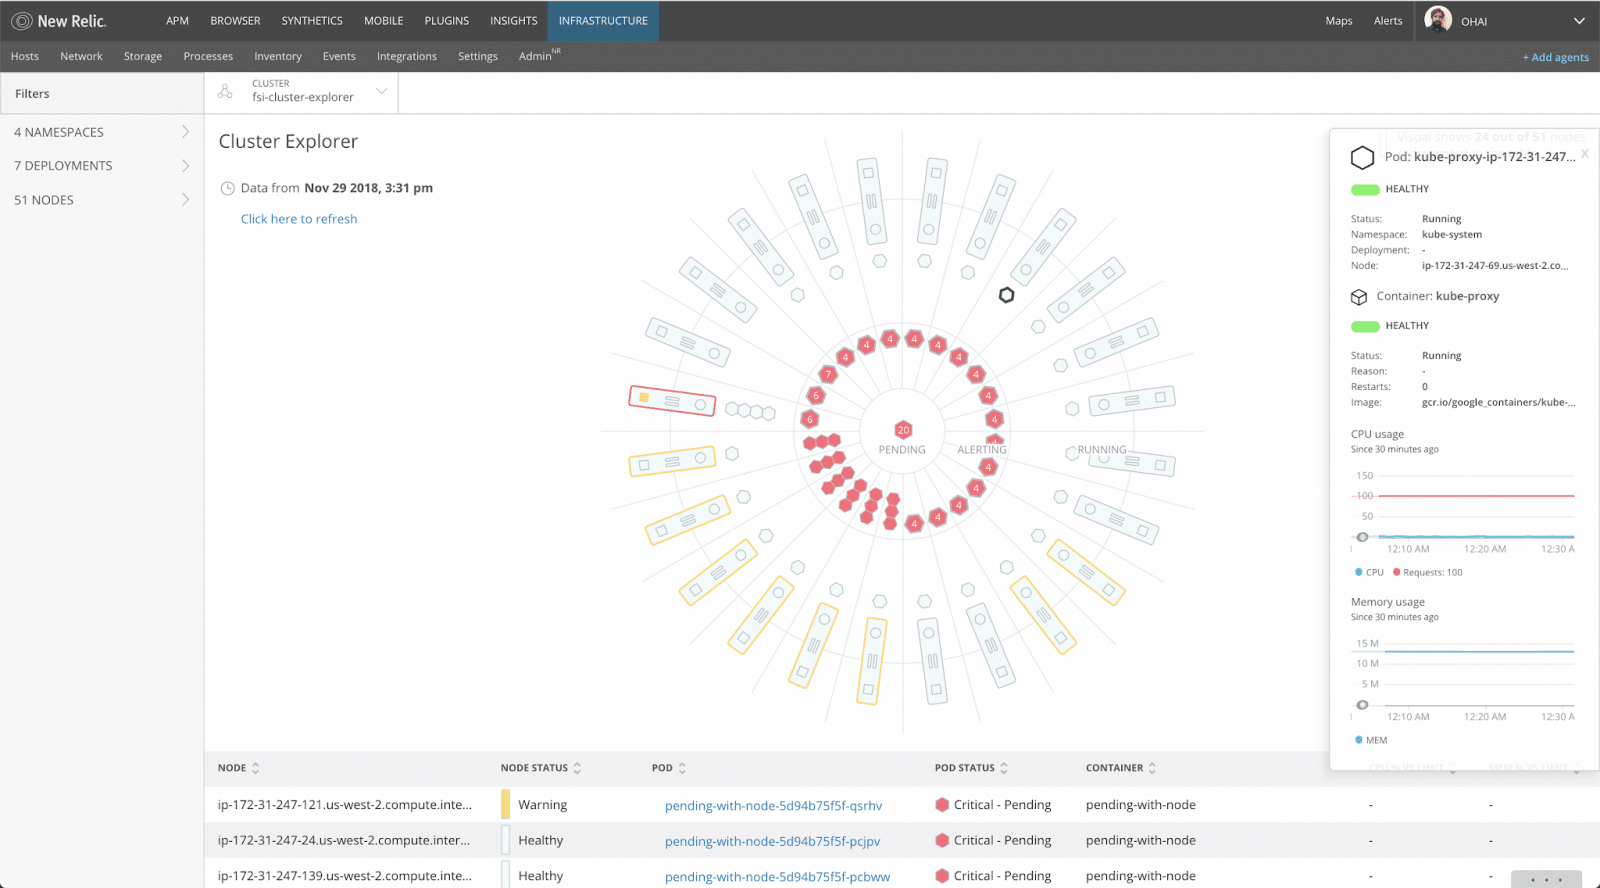Open the INSIGHTS menu
Screen dimensions: 1600x888
[x=514, y=21]
